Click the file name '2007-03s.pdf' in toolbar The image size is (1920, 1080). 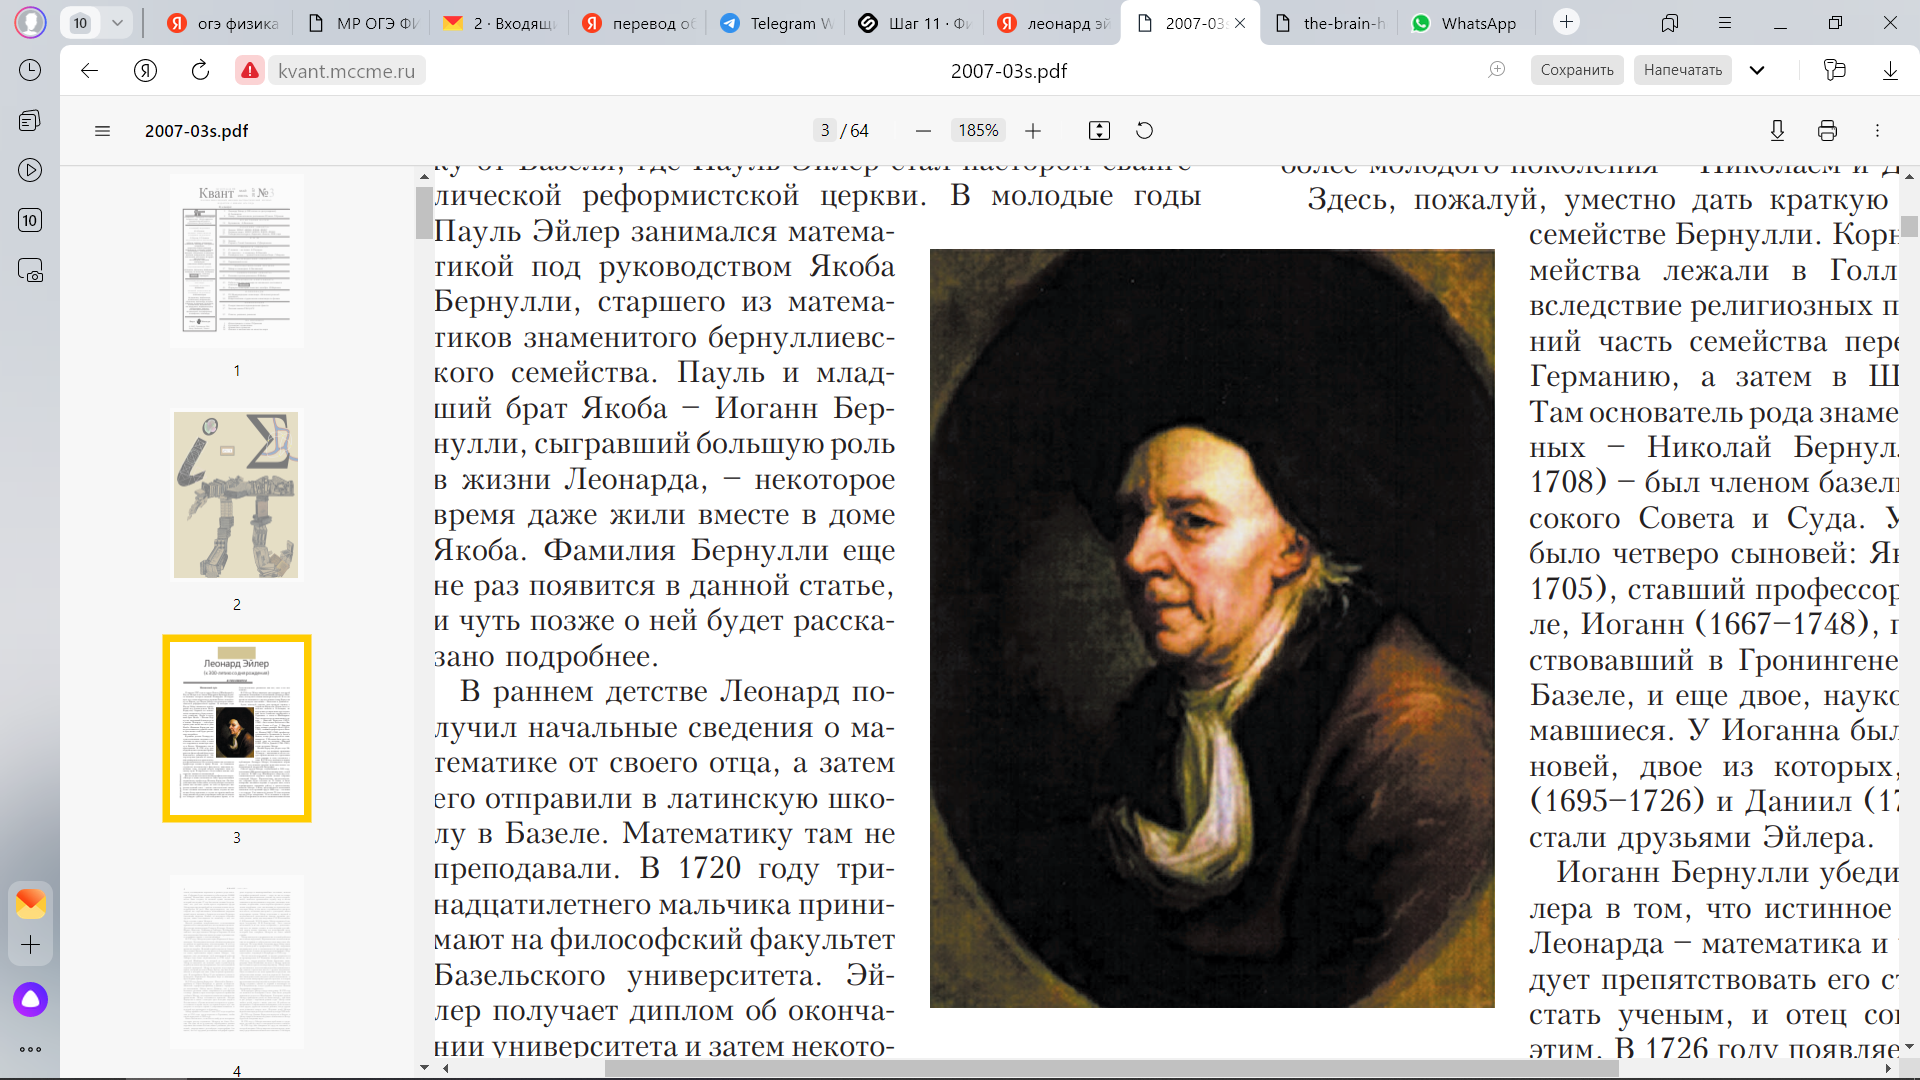point(196,130)
